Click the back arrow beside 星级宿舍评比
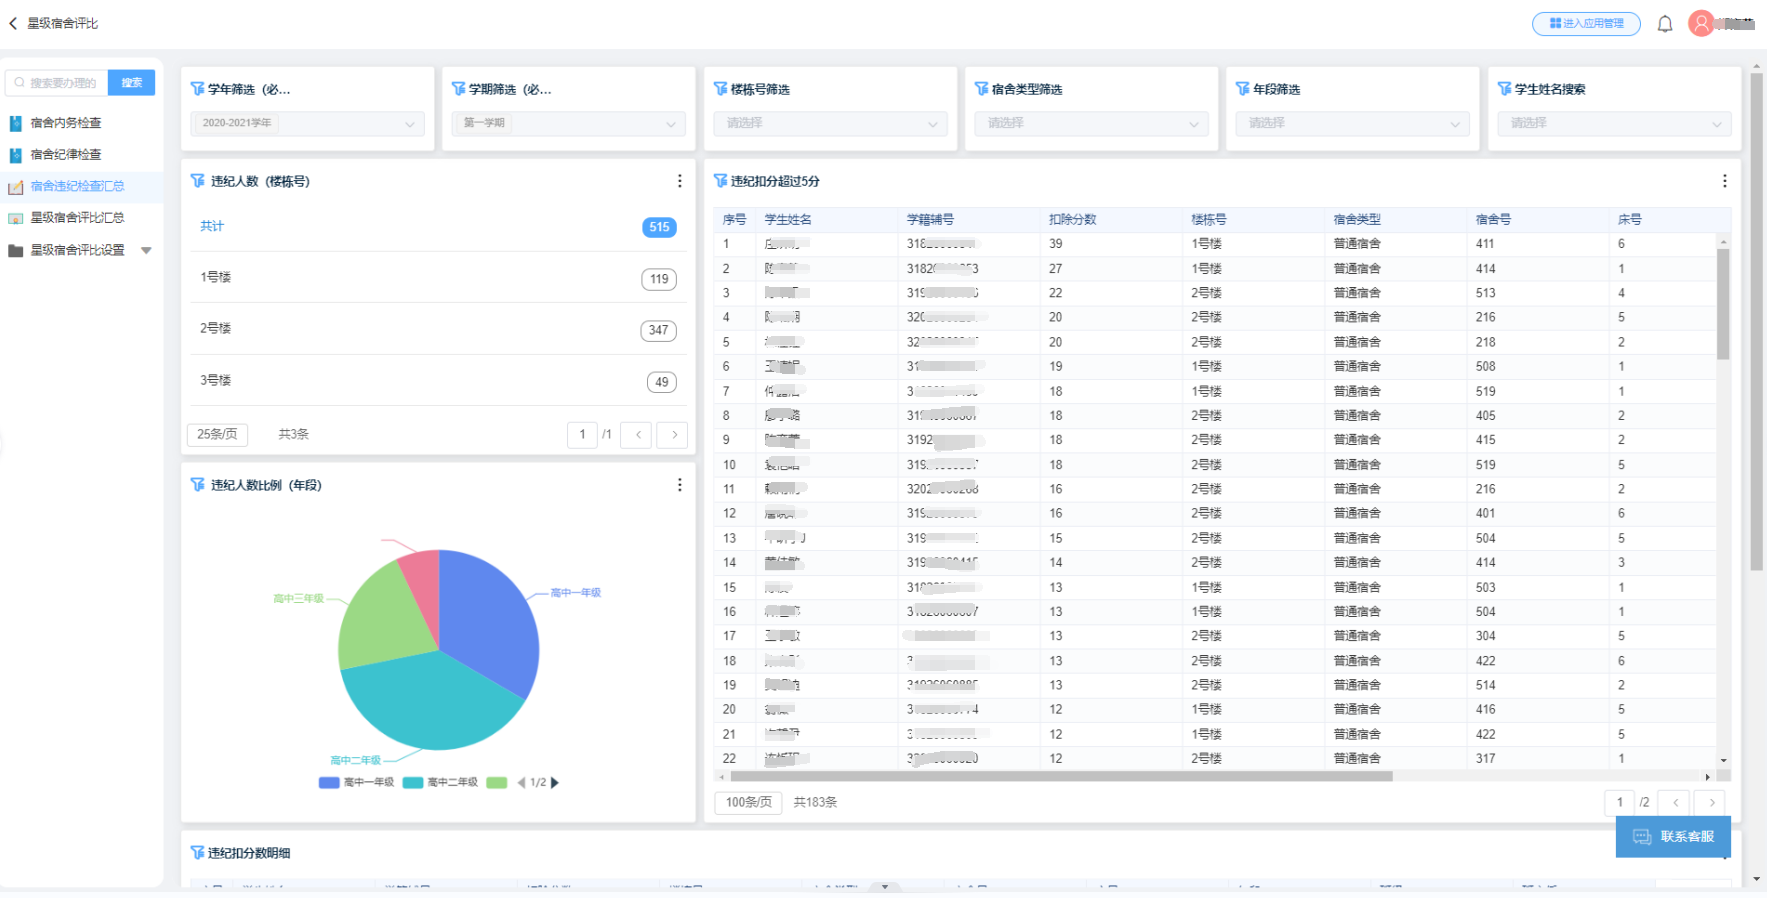The height and width of the screenshot is (898, 1767). pyautogui.click(x=13, y=23)
